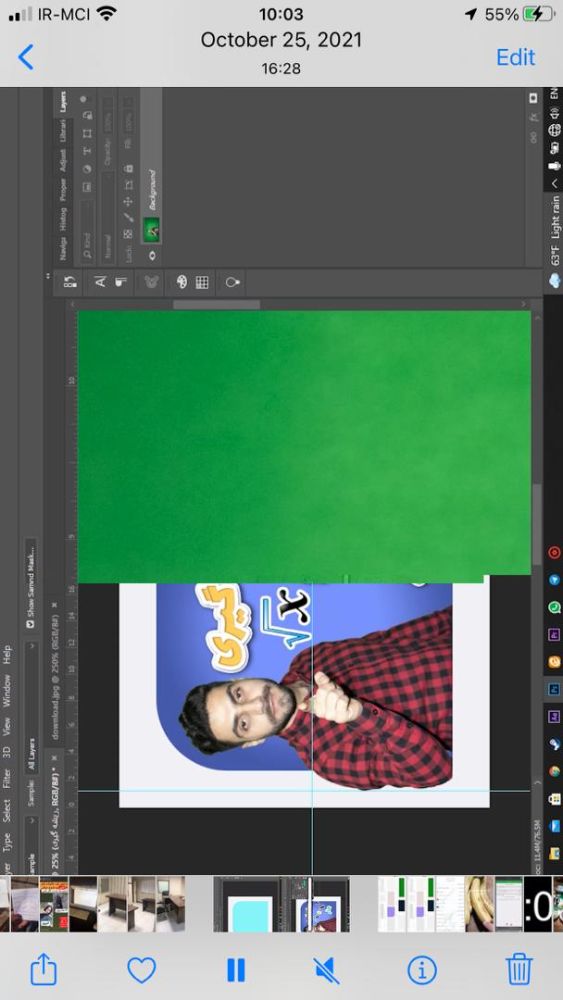Viewport: 563px width, 1000px height.
Task: Open the Premiere Pro taskbar icon
Action: click(x=554, y=635)
